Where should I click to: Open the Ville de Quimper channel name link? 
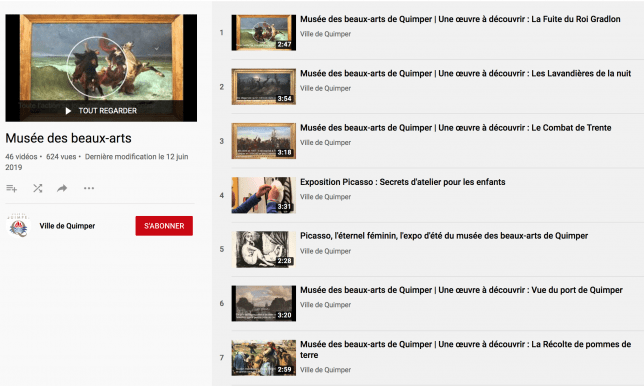coord(67,226)
